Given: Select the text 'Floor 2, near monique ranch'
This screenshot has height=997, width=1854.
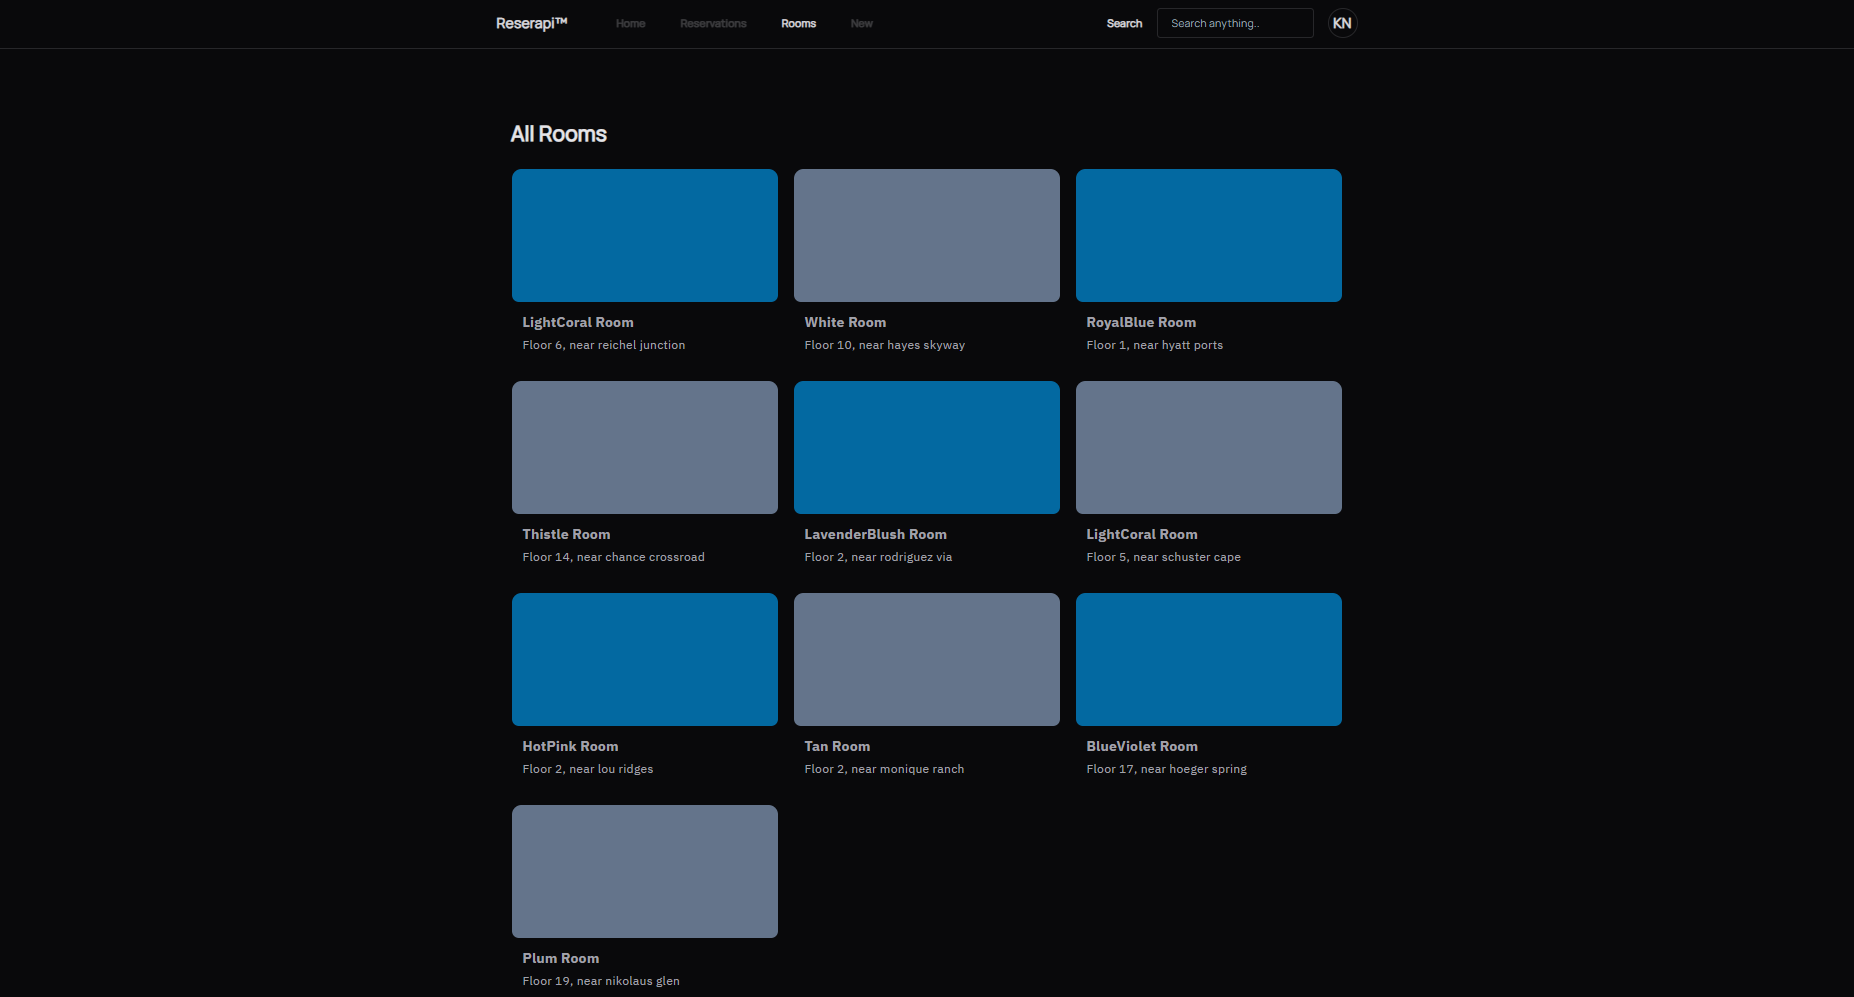Looking at the screenshot, I should [884, 769].
